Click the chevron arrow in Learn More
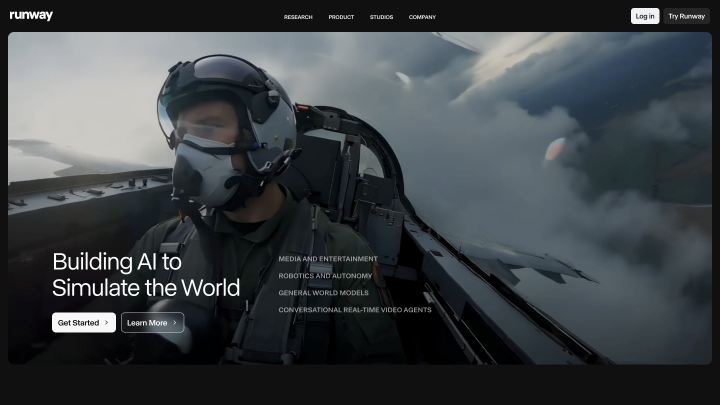 (x=174, y=323)
